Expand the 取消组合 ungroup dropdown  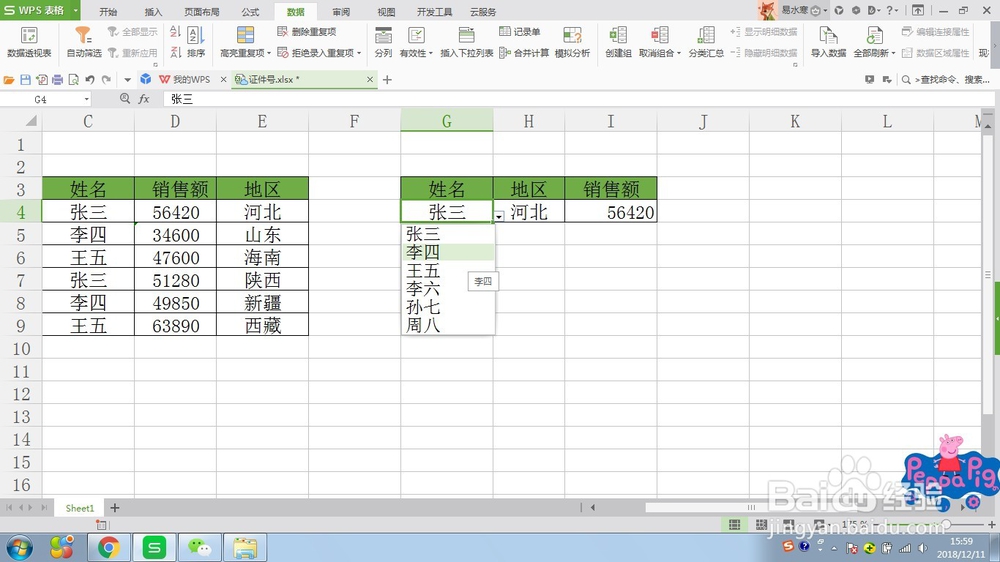pyautogui.click(x=679, y=54)
